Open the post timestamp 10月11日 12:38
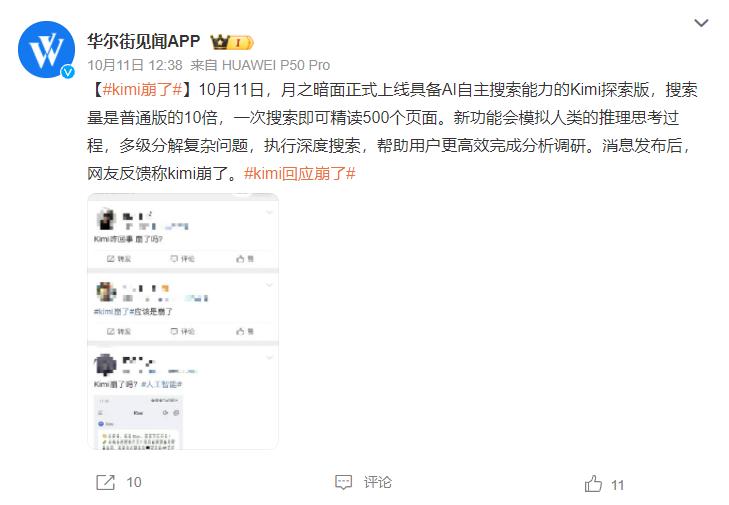Image resolution: width=729 pixels, height=505 pixels. pyautogui.click(x=135, y=65)
